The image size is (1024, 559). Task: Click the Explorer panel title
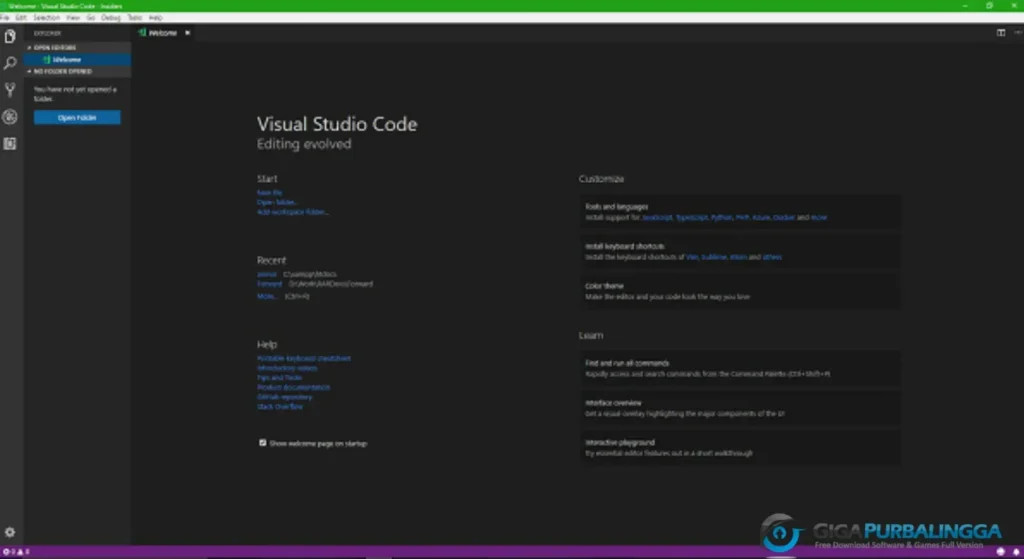pos(47,33)
